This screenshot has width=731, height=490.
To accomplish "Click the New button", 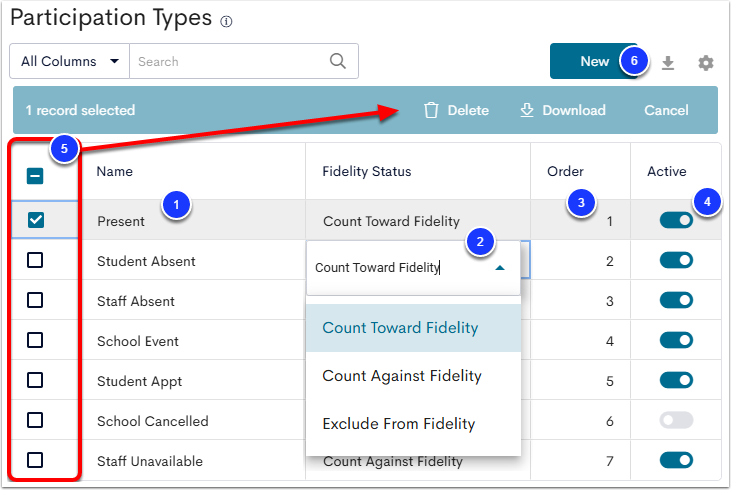I will 594,61.
